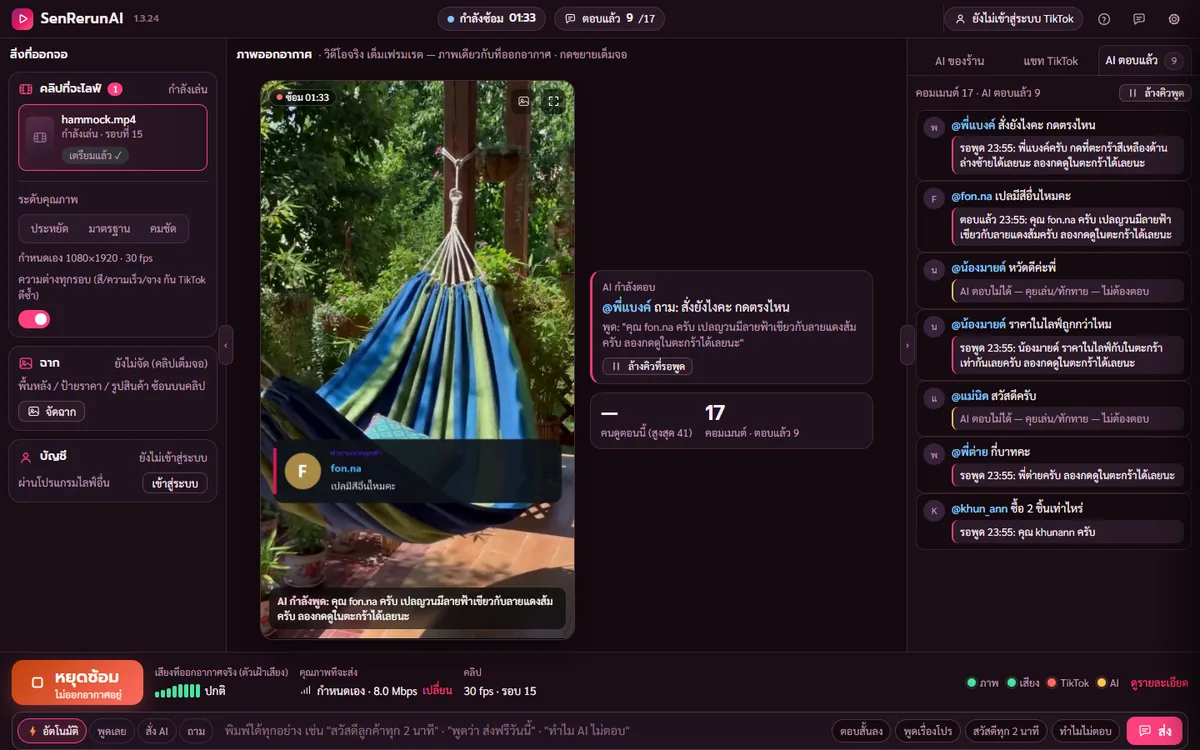Open the settings gear icon

[x=1174, y=19]
